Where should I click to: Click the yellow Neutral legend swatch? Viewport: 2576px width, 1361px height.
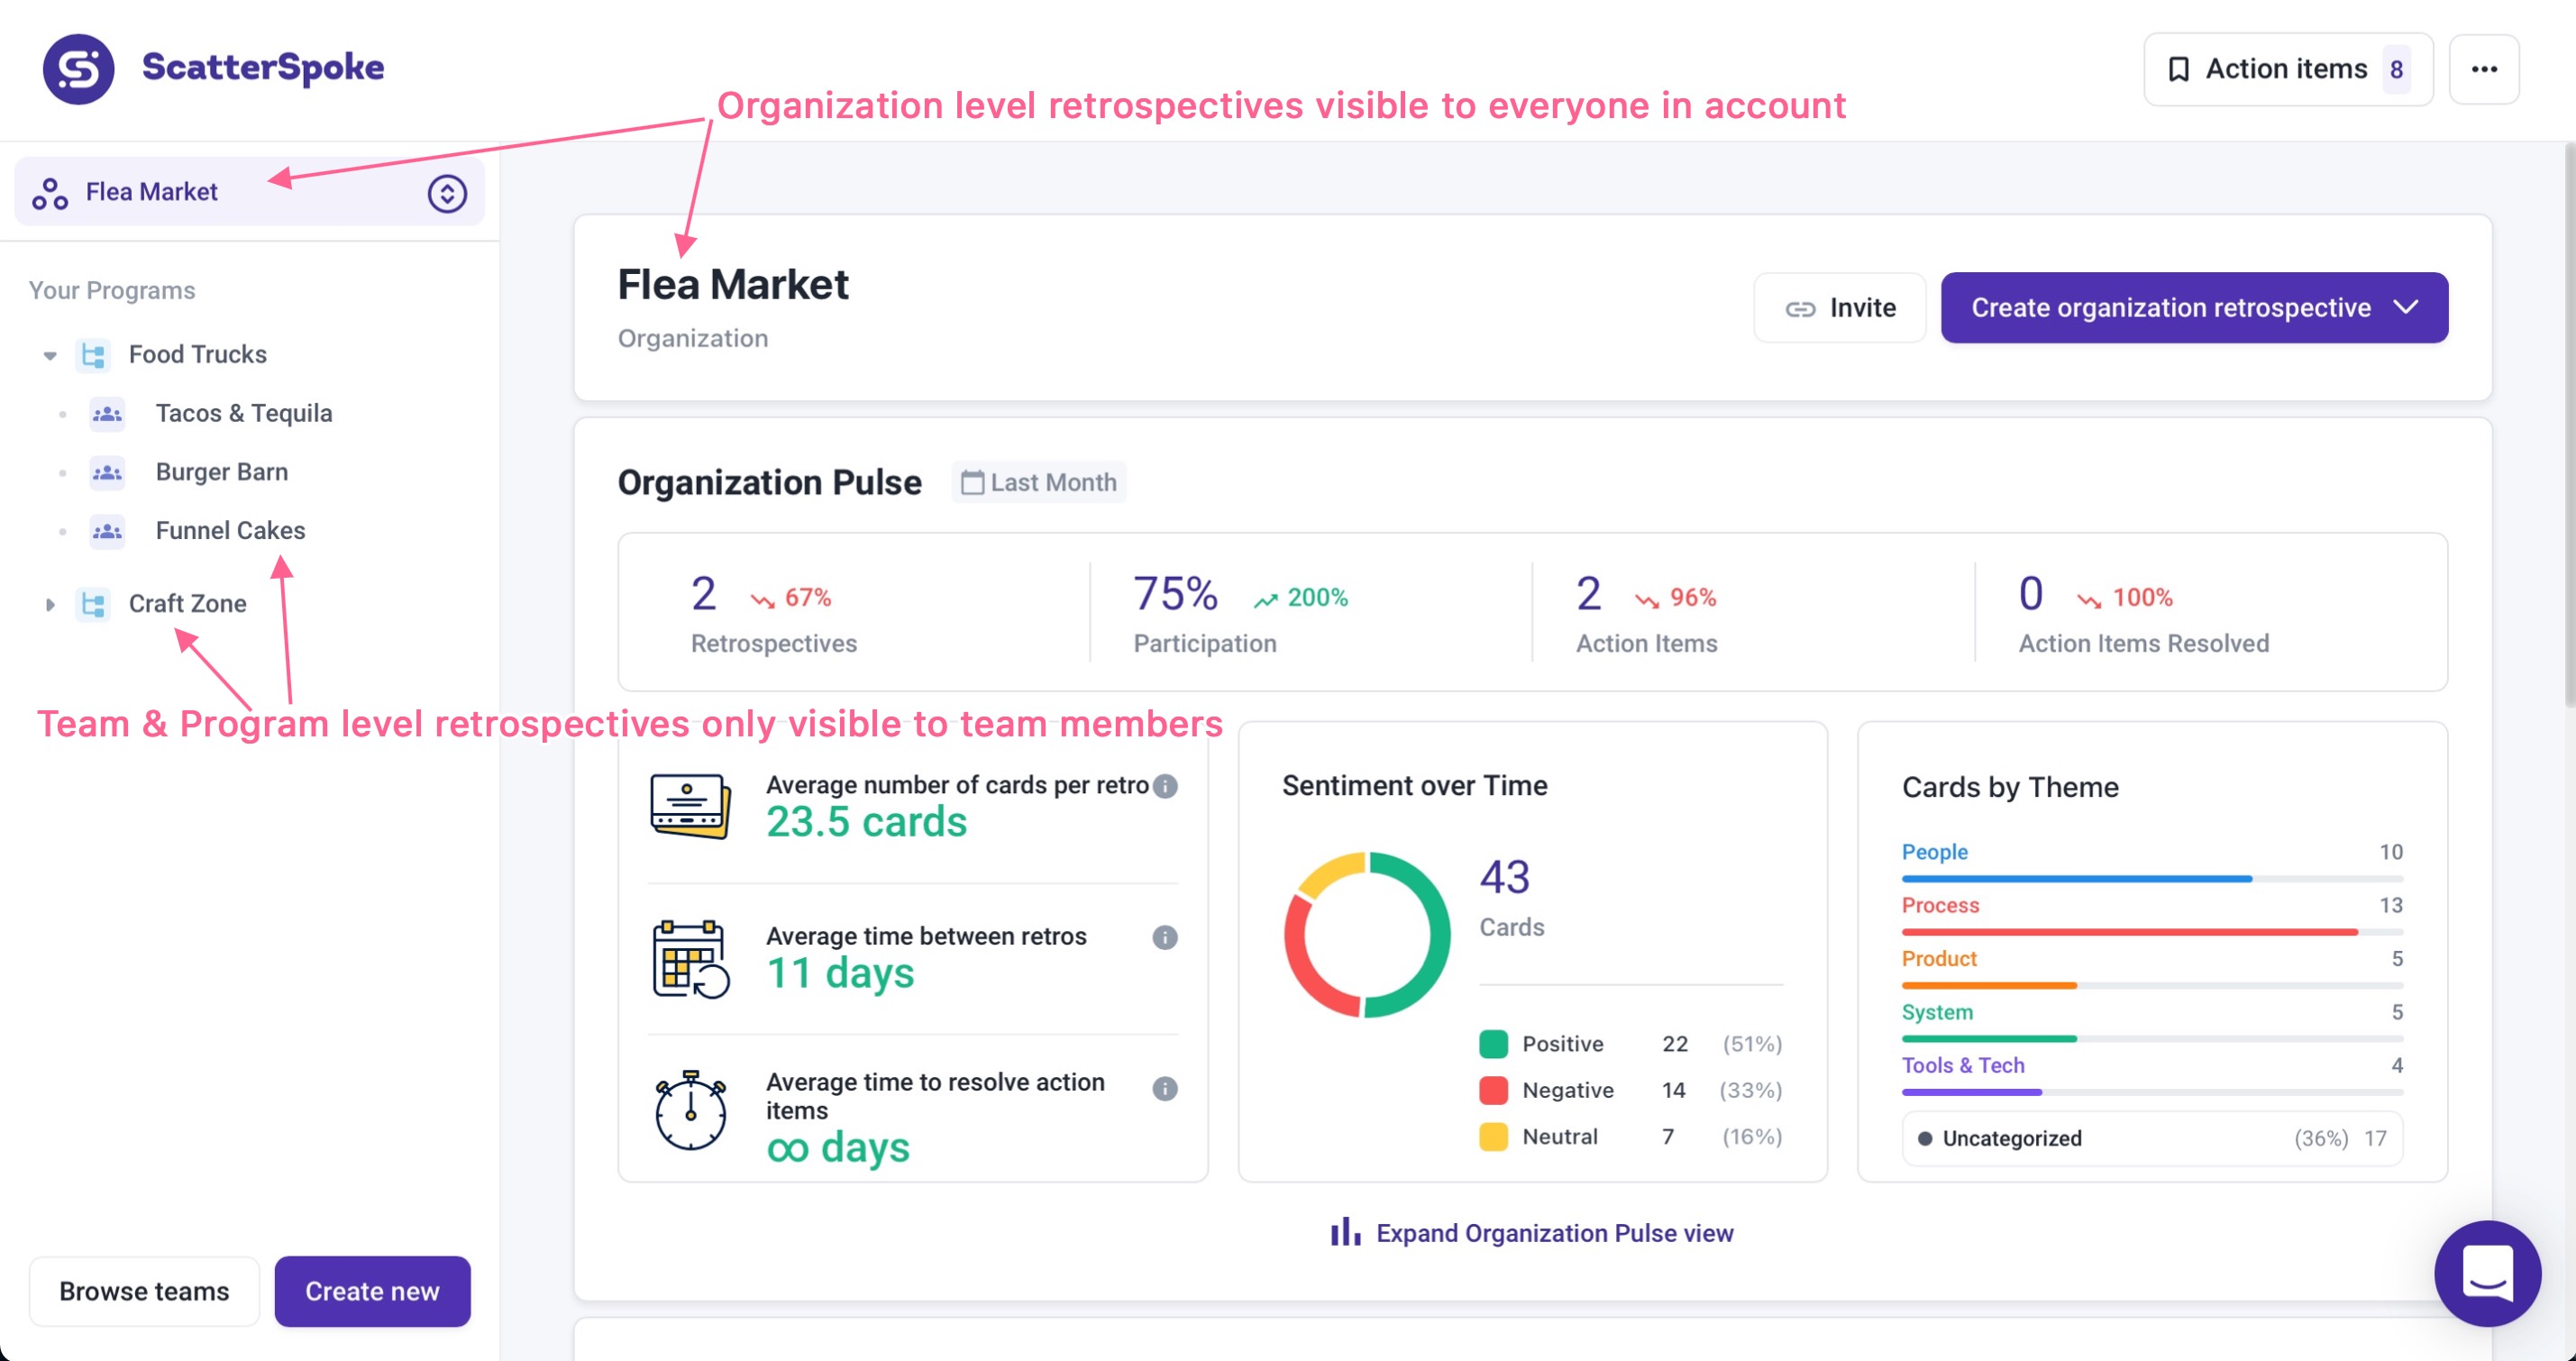(x=1493, y=1136)
